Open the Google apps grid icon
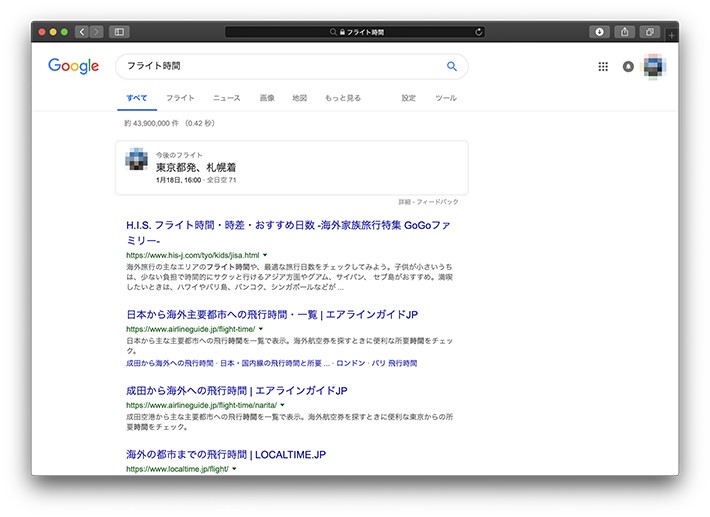 coord(603,67)
